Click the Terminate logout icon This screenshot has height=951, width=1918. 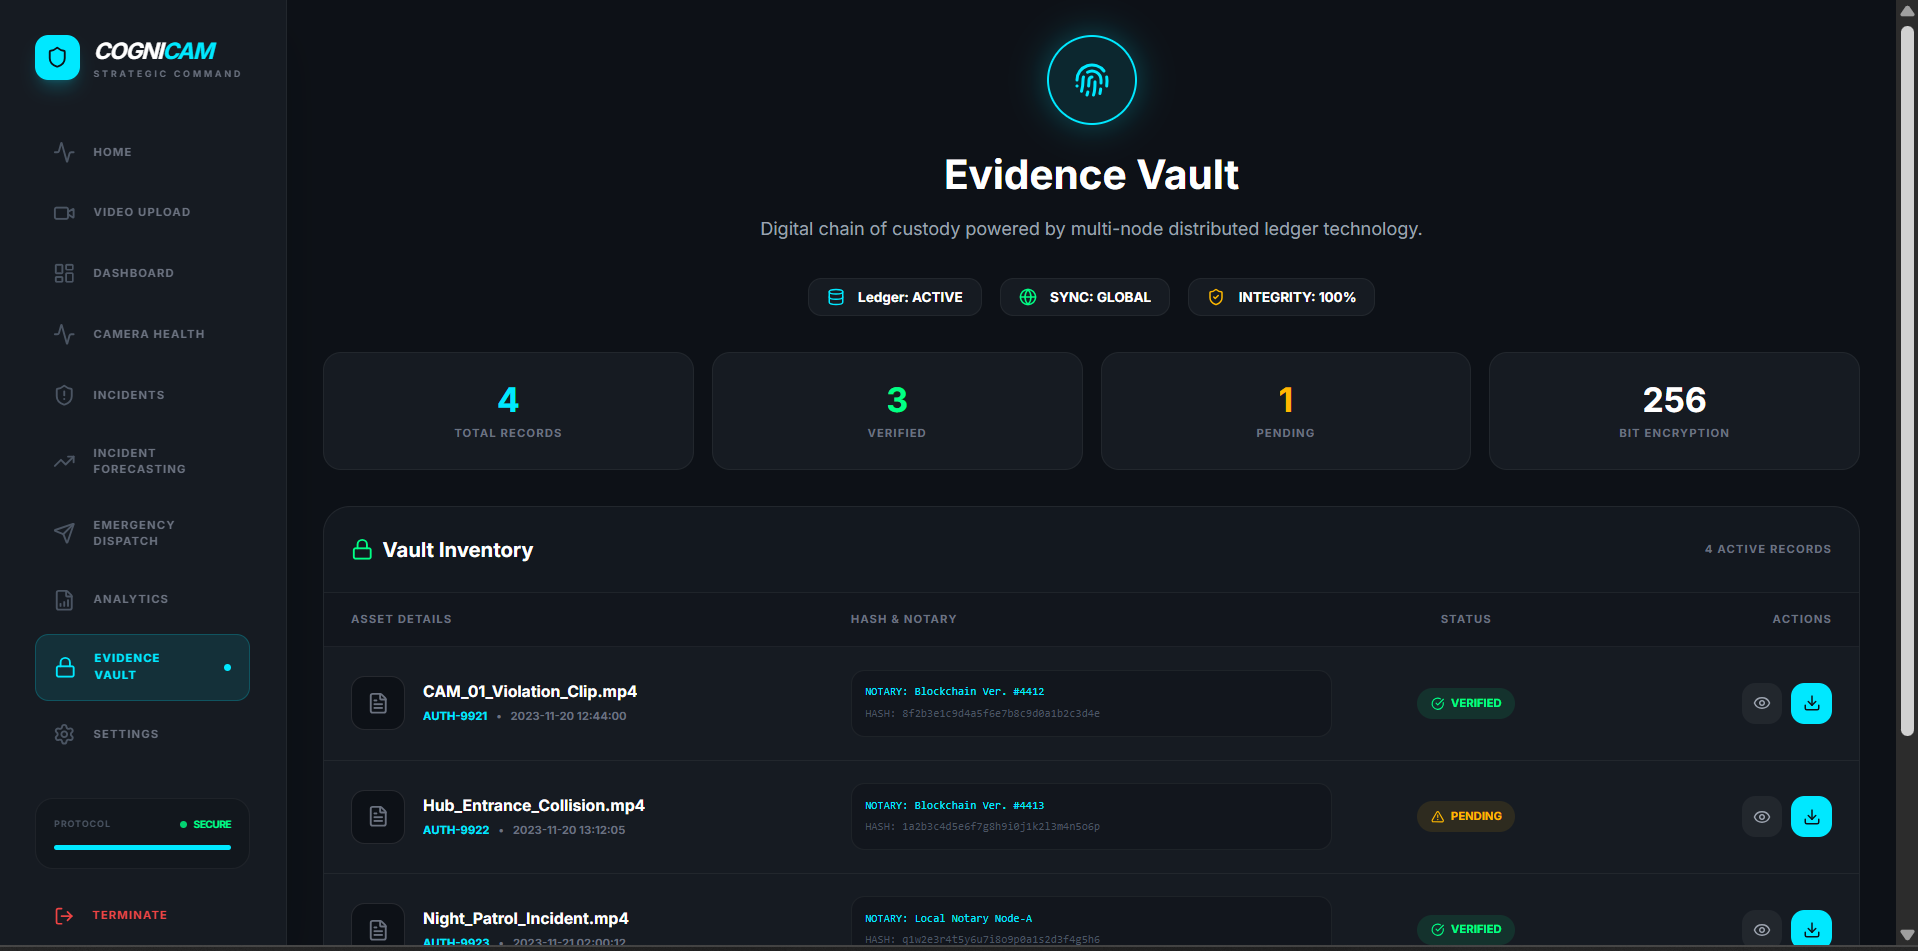coord(64,915)
